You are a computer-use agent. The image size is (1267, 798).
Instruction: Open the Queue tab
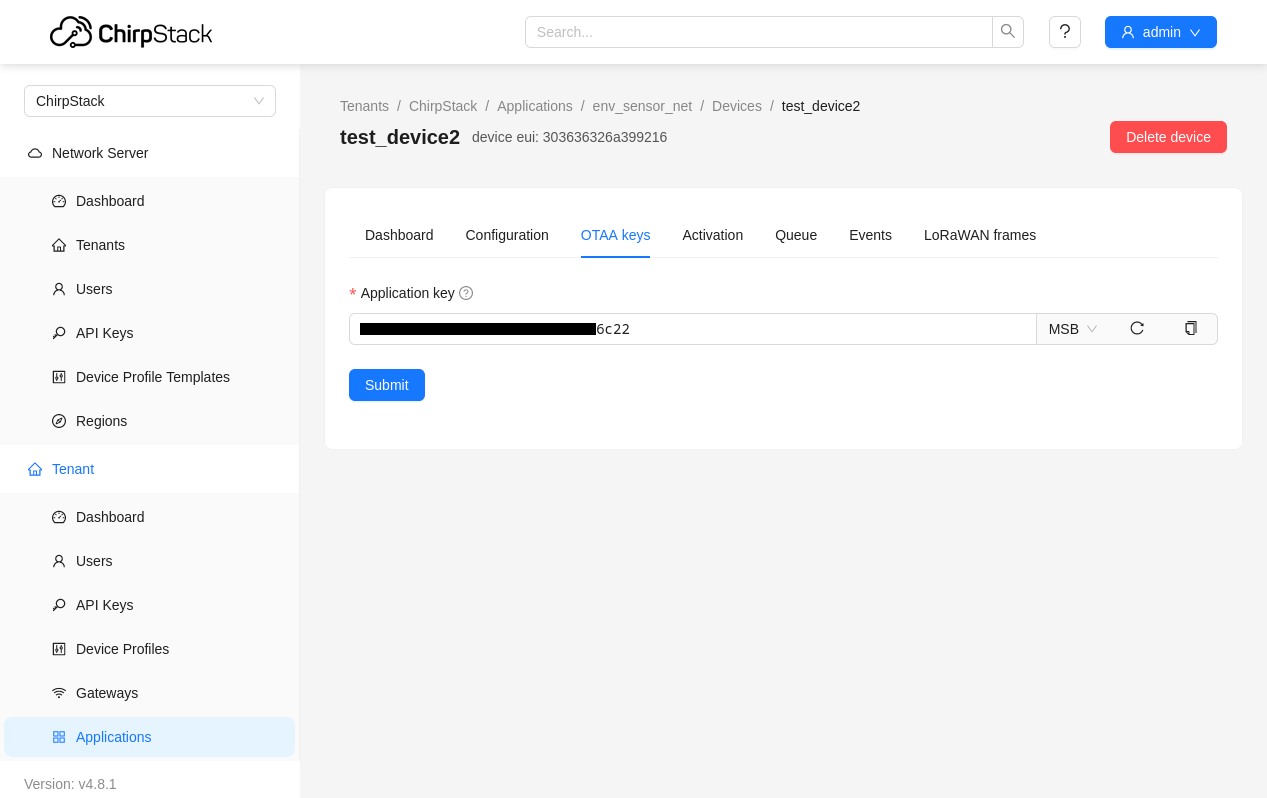[796, 235]
